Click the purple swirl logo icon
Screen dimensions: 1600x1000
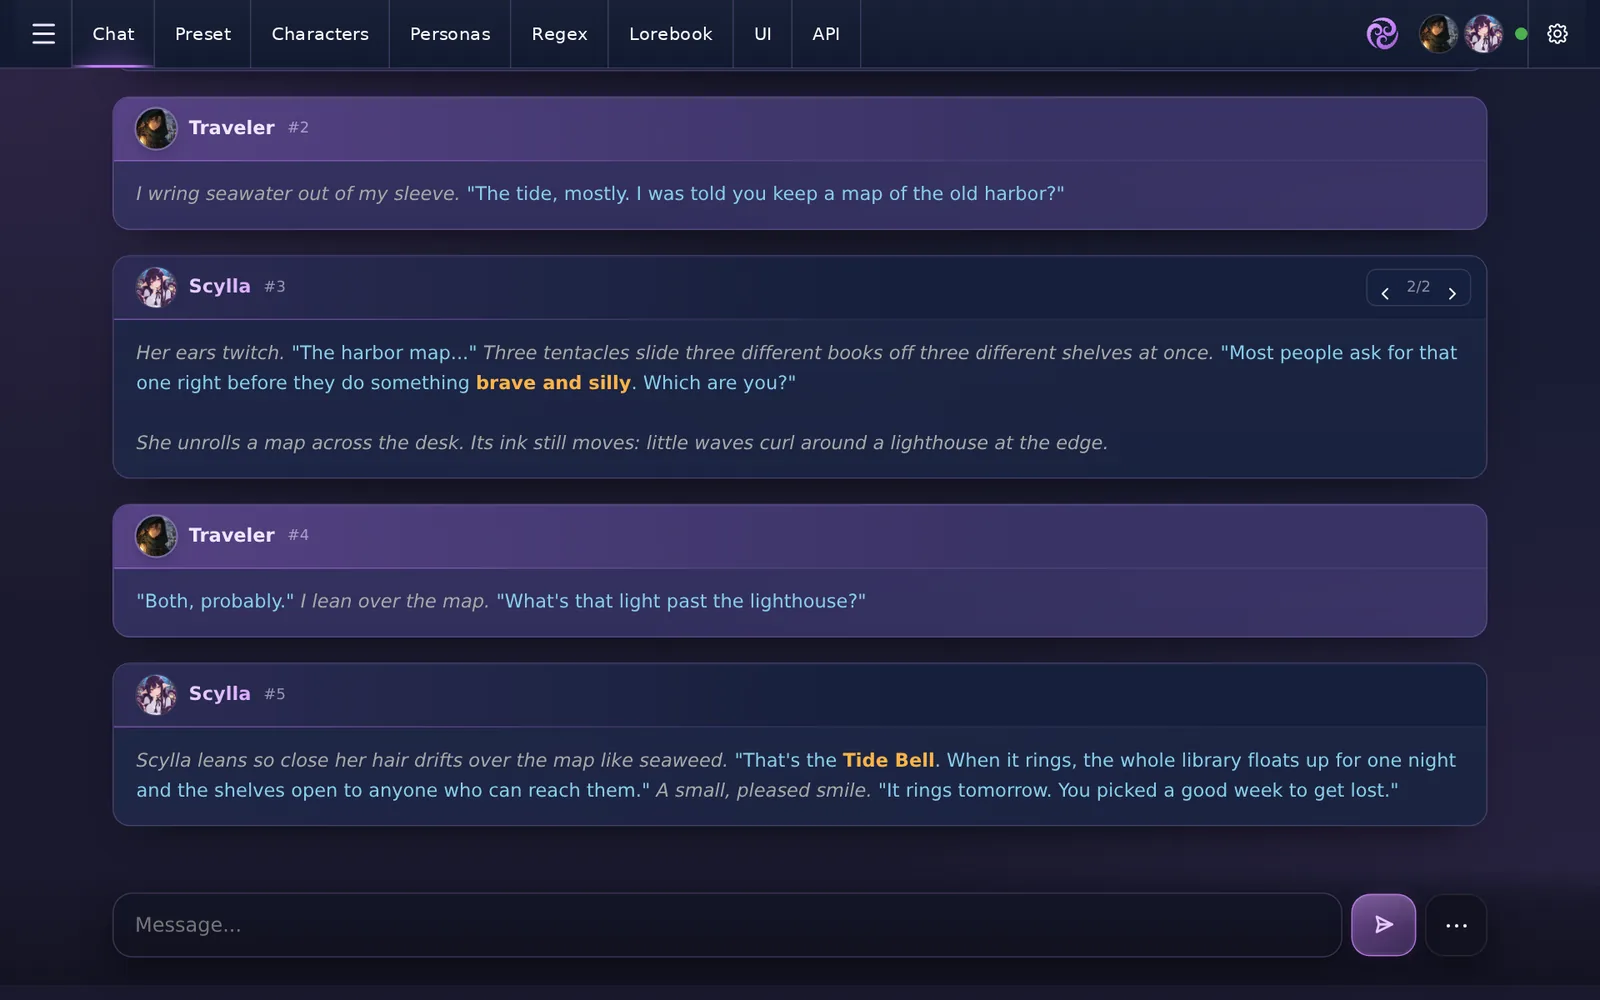click(1382, 34)
